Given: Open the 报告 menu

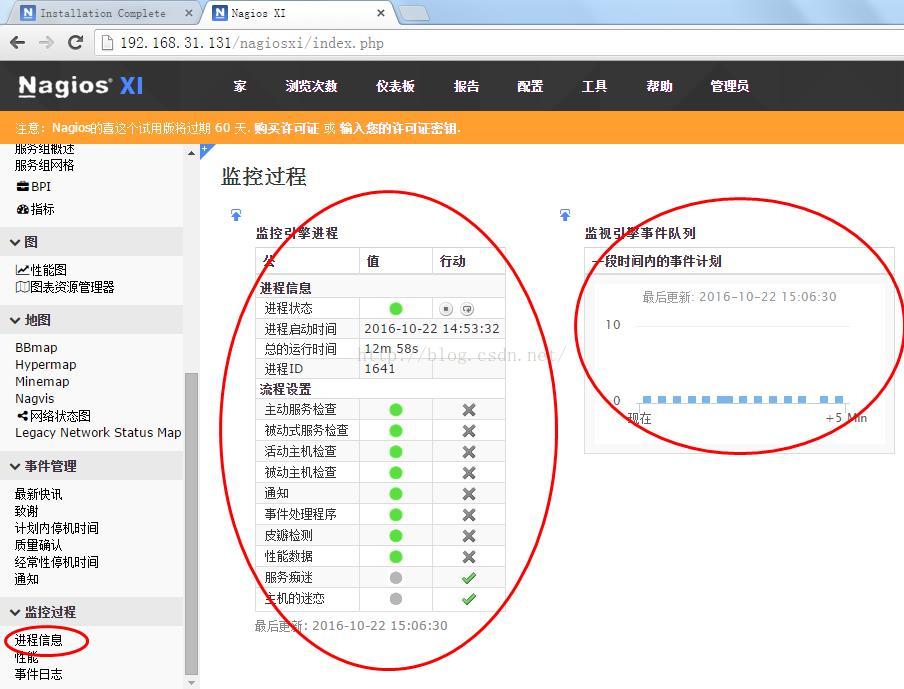Looking at the screenshot, I should click(466, 86).
